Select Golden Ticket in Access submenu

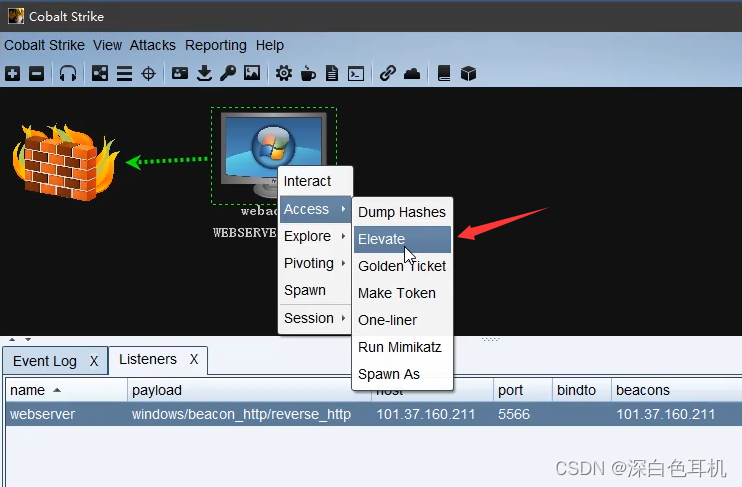[402, 266]
